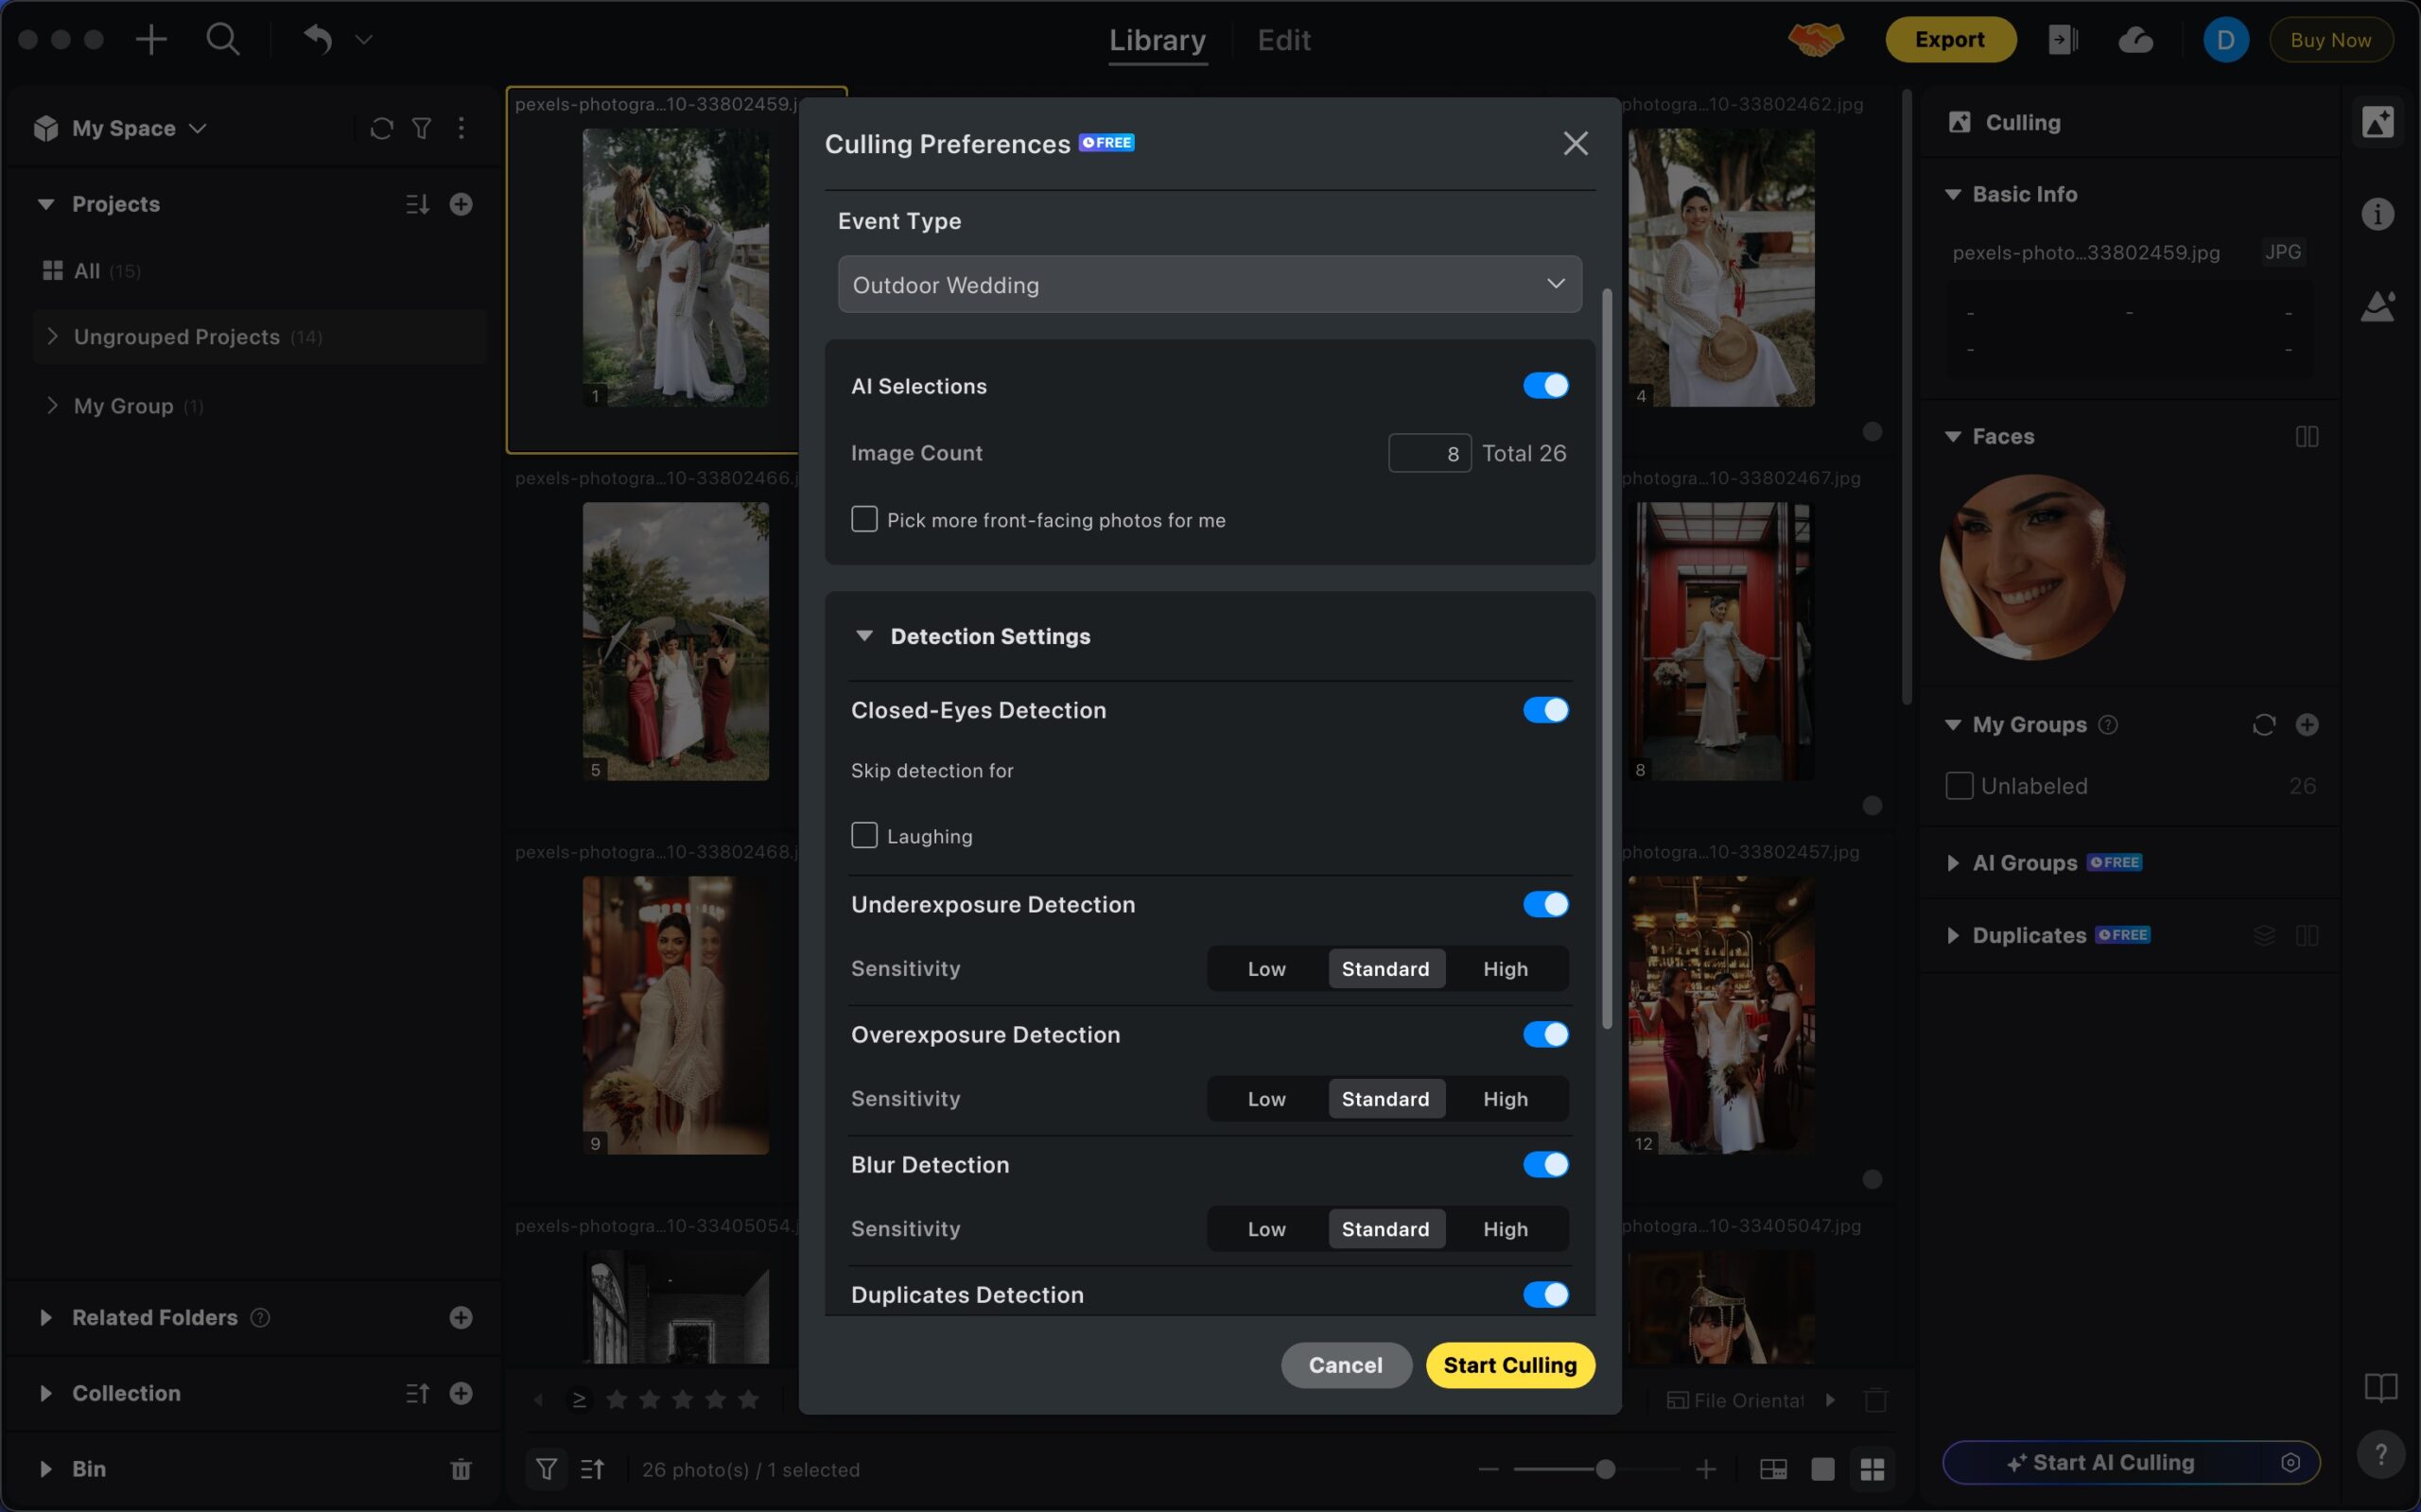Open the info panel icon

2377,214
